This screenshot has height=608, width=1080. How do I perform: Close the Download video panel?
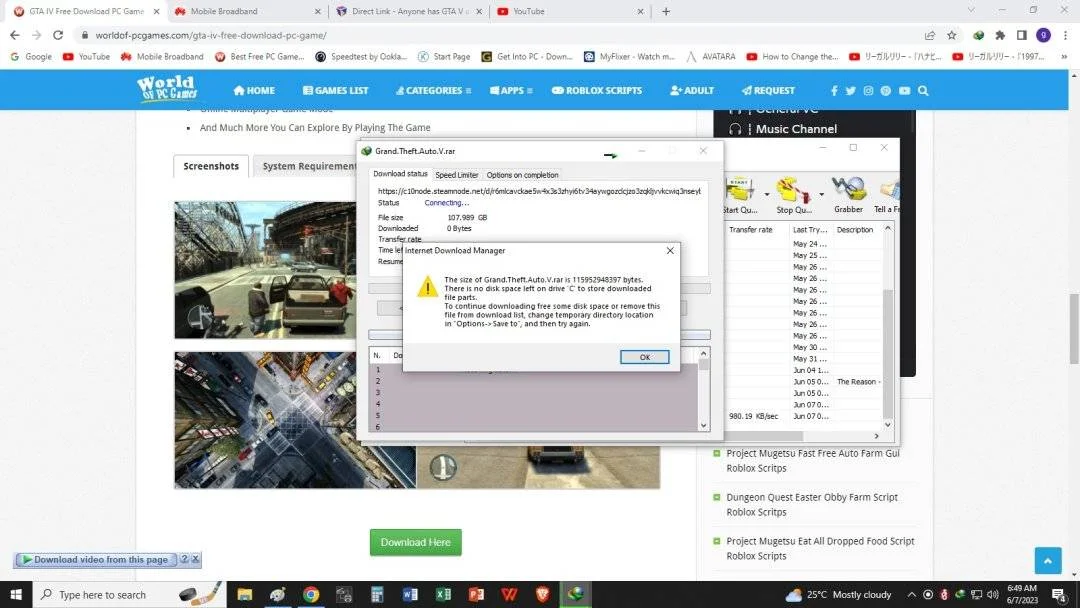pos(196,559)
